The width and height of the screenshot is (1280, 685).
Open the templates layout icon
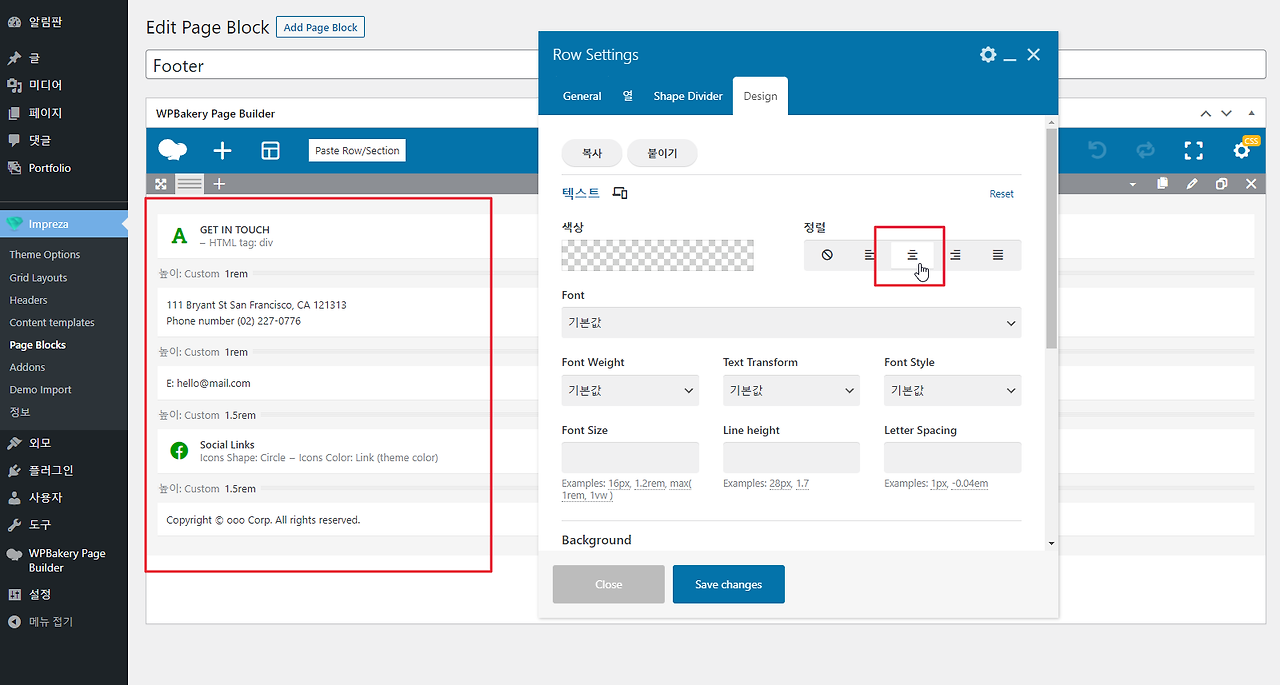pyautogui.click(x=270, y=150)
